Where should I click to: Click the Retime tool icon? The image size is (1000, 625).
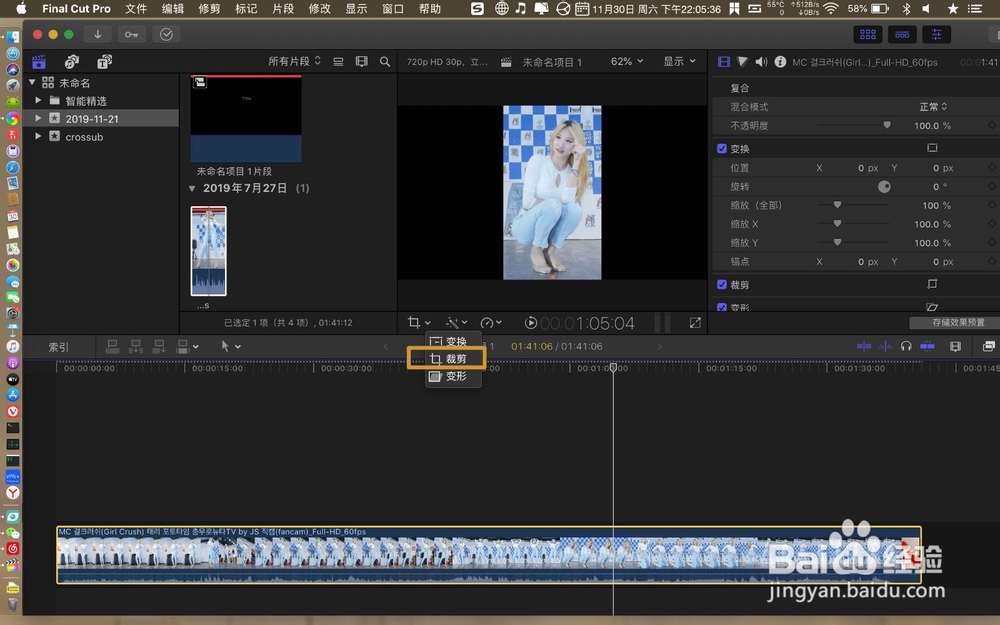coord(489,323)
